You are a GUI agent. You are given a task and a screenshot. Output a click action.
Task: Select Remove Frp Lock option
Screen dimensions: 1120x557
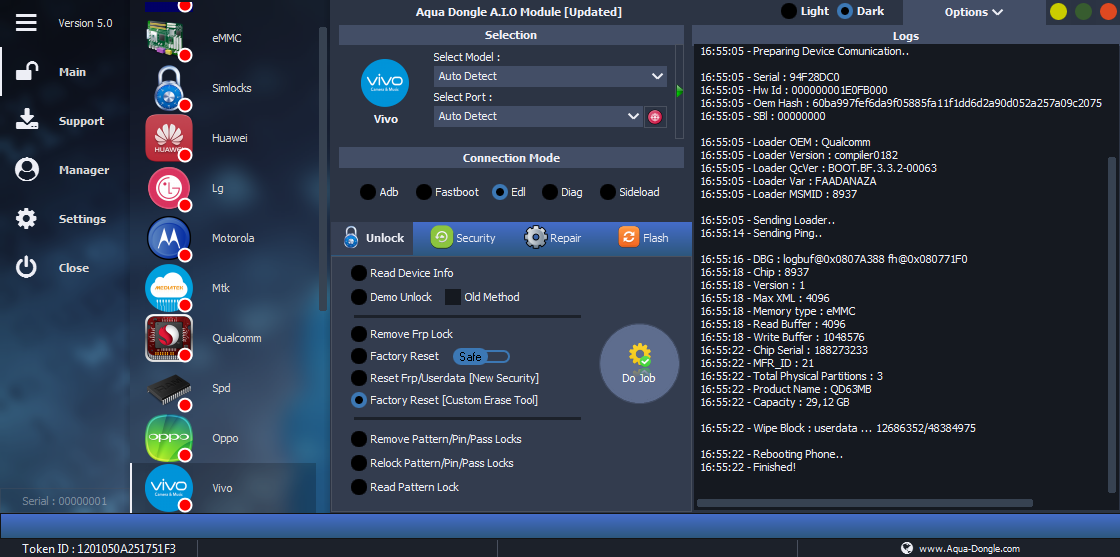402,334
